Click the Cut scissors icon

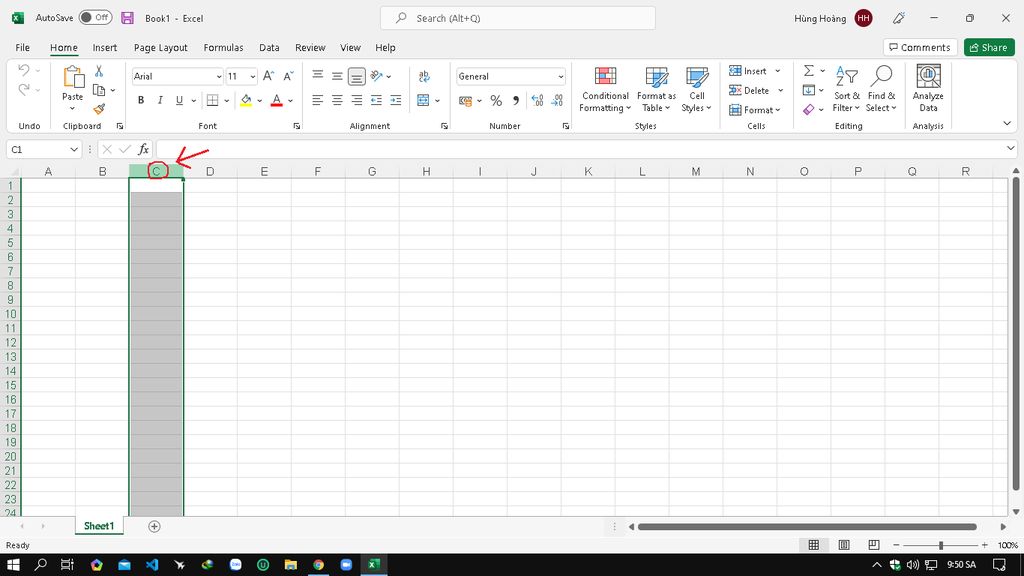pos(99,71)
